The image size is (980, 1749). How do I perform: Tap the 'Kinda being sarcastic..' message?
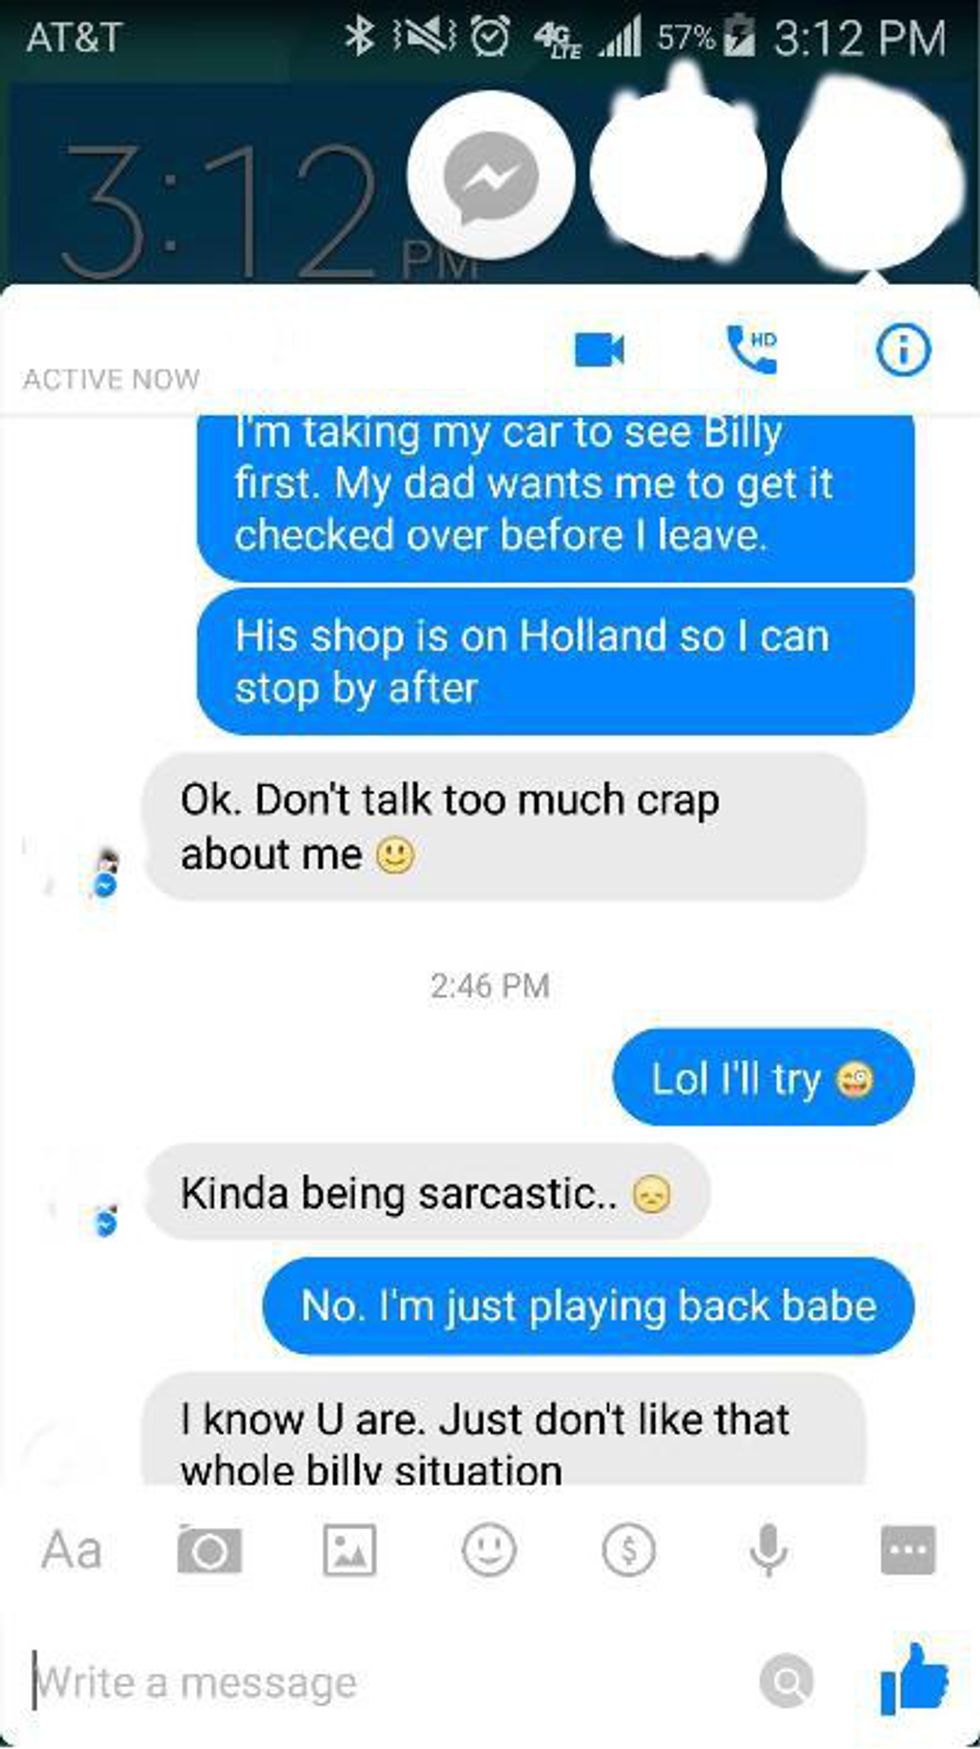[x=427, y=1193]
